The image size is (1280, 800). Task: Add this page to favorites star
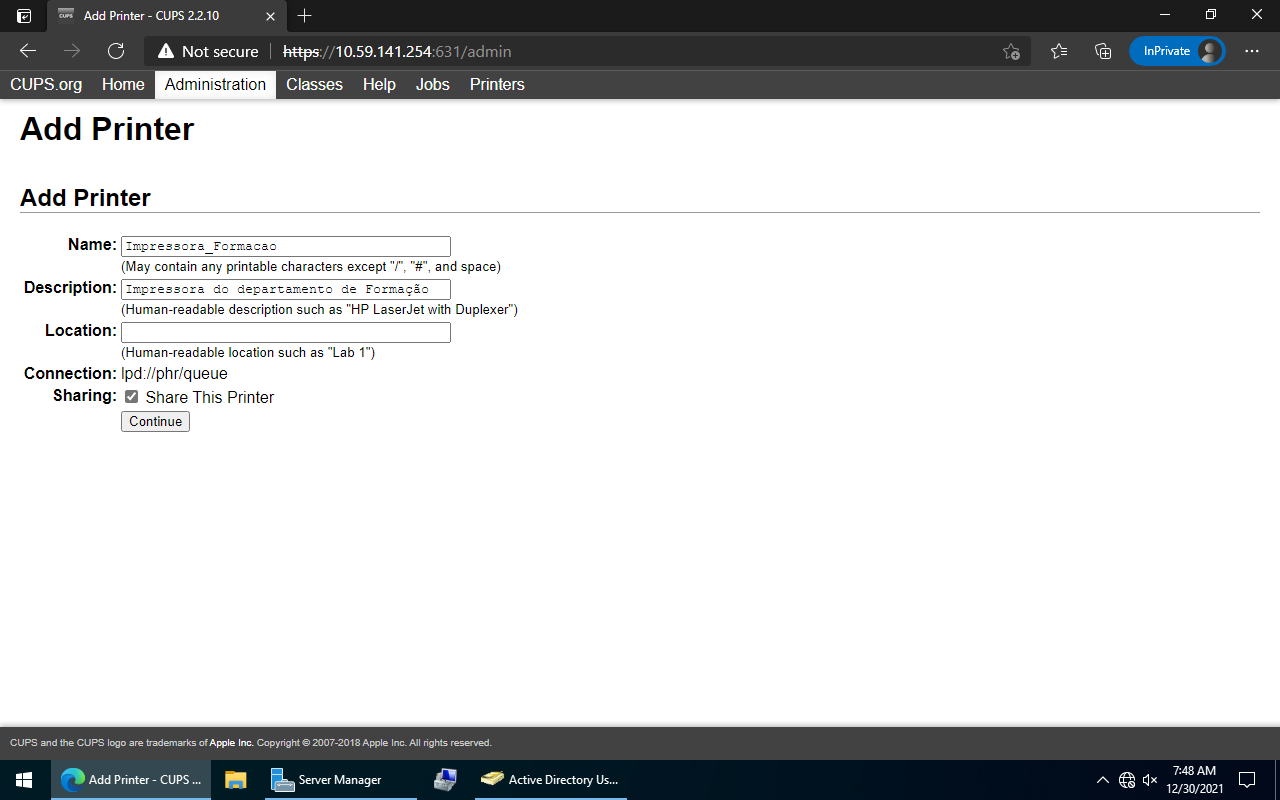click(1011, 51)
